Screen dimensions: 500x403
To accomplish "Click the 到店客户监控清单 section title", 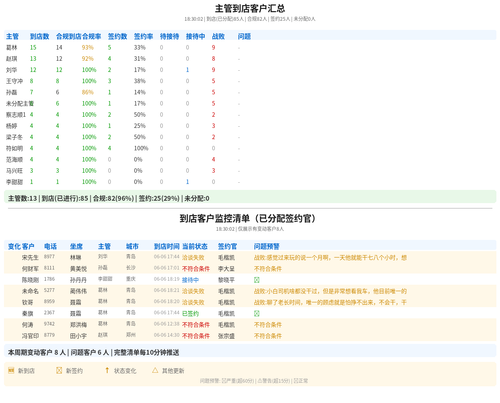I will (x=248, y=218).
